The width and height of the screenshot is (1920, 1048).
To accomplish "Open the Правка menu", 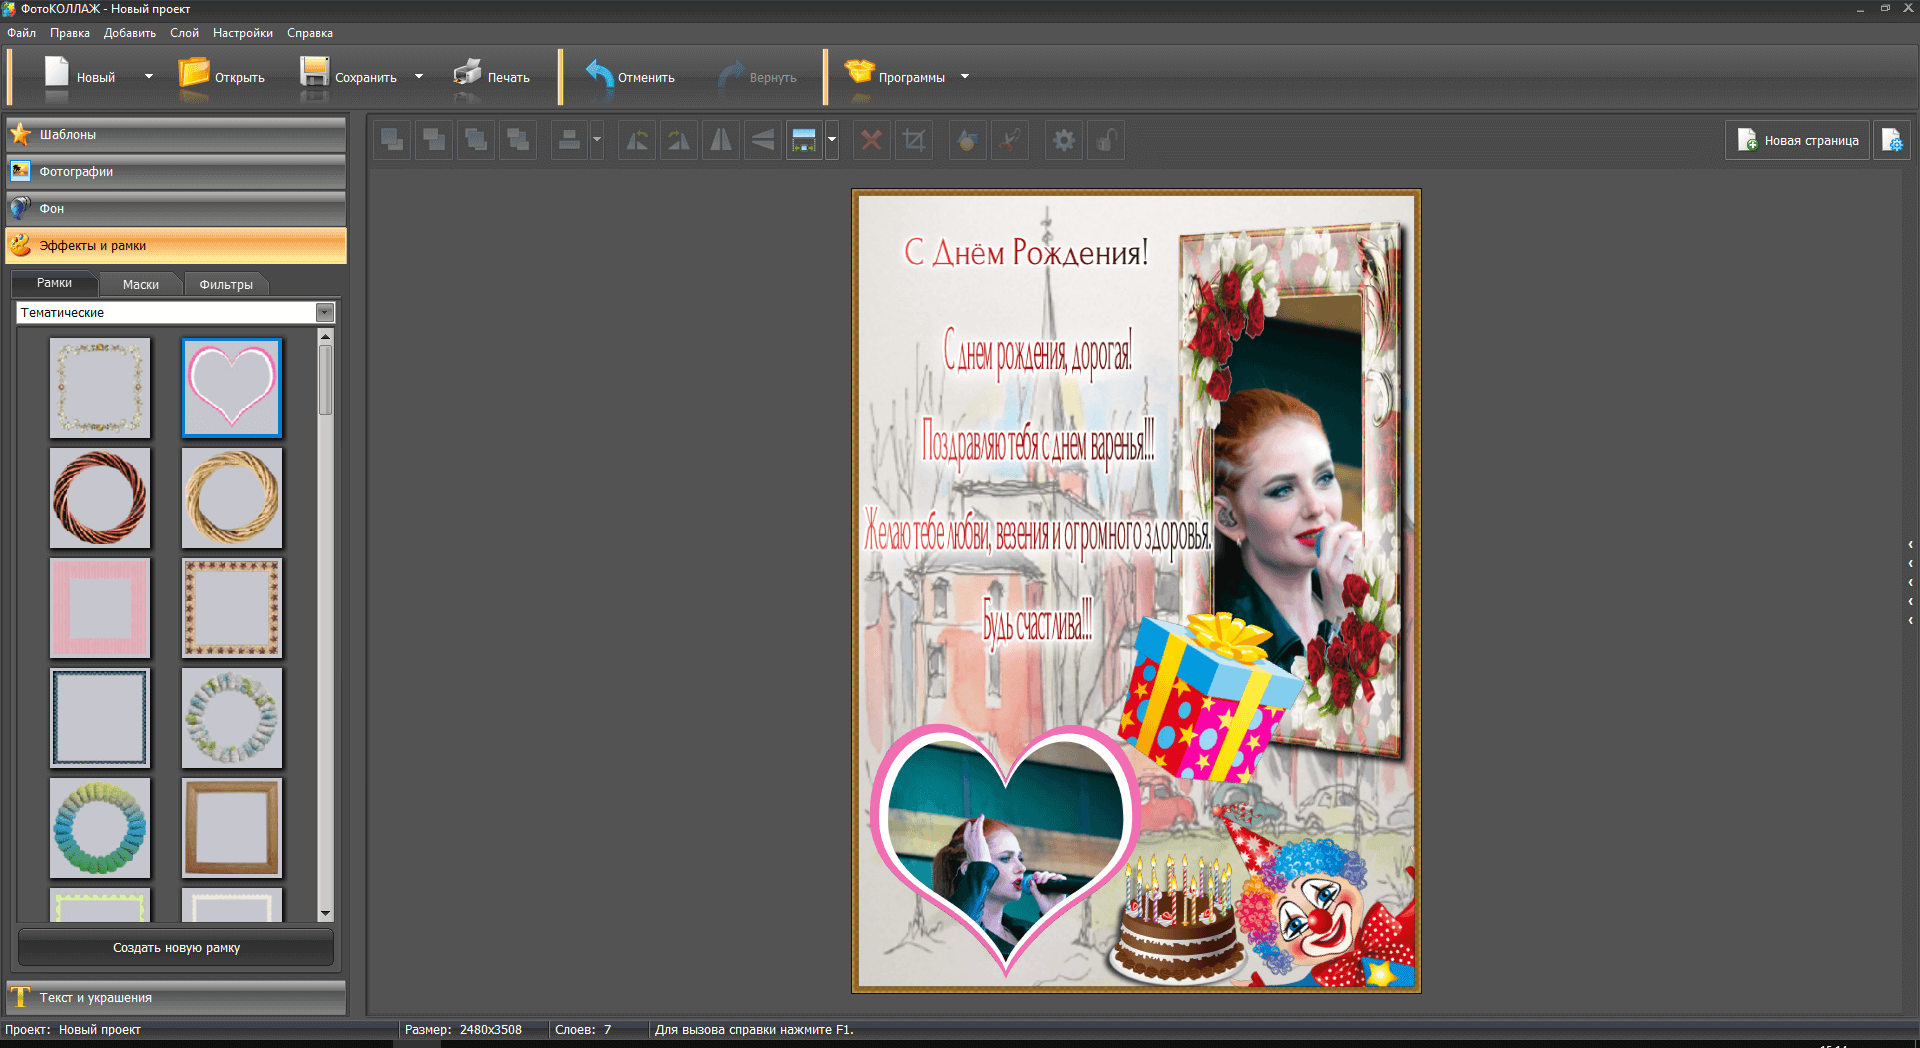I will tap(70, 33).
